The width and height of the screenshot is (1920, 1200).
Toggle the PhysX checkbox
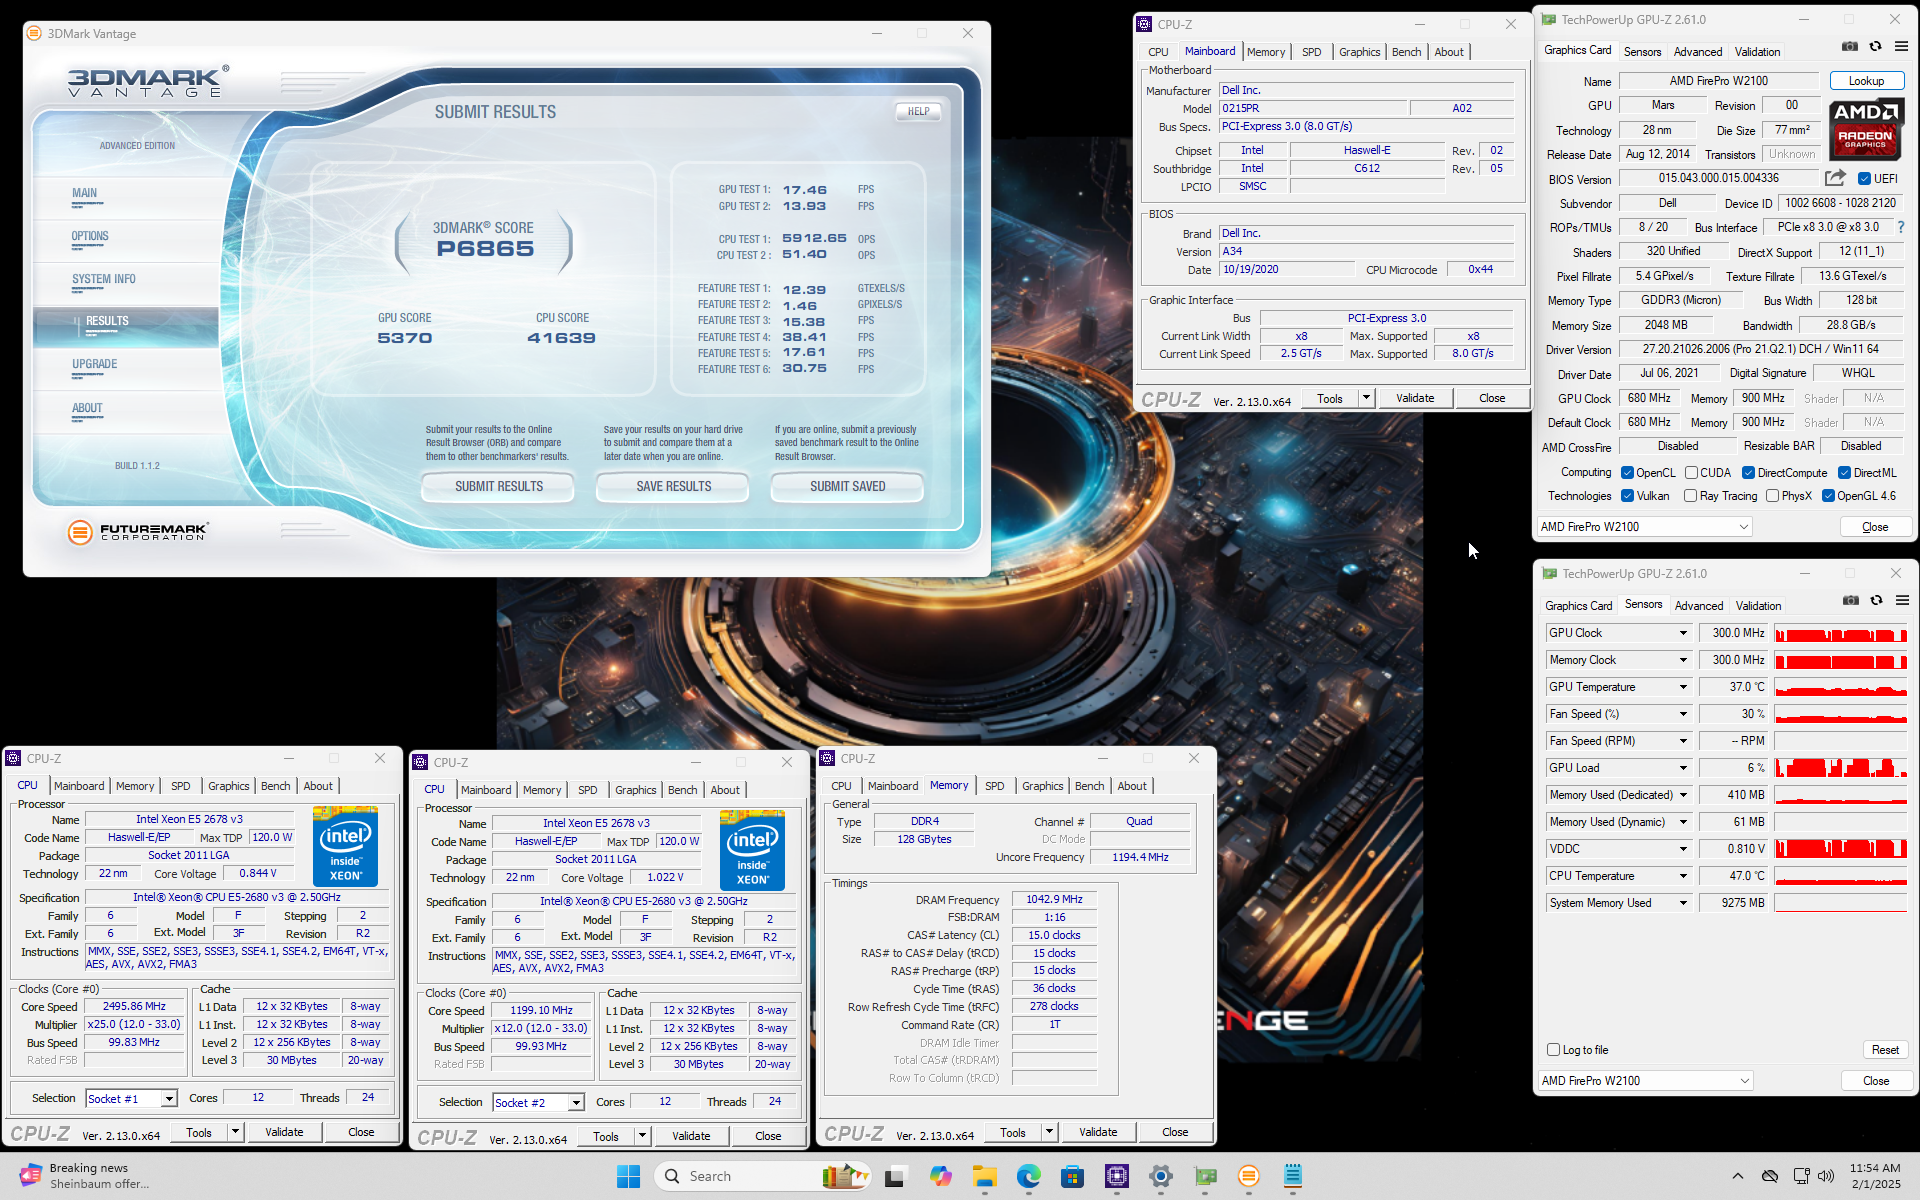tap(1773, 496)
